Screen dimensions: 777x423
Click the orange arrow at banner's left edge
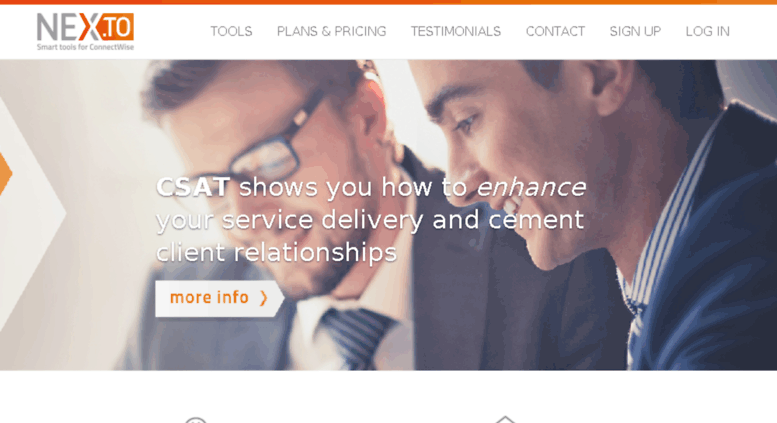(x=5, y=173)
